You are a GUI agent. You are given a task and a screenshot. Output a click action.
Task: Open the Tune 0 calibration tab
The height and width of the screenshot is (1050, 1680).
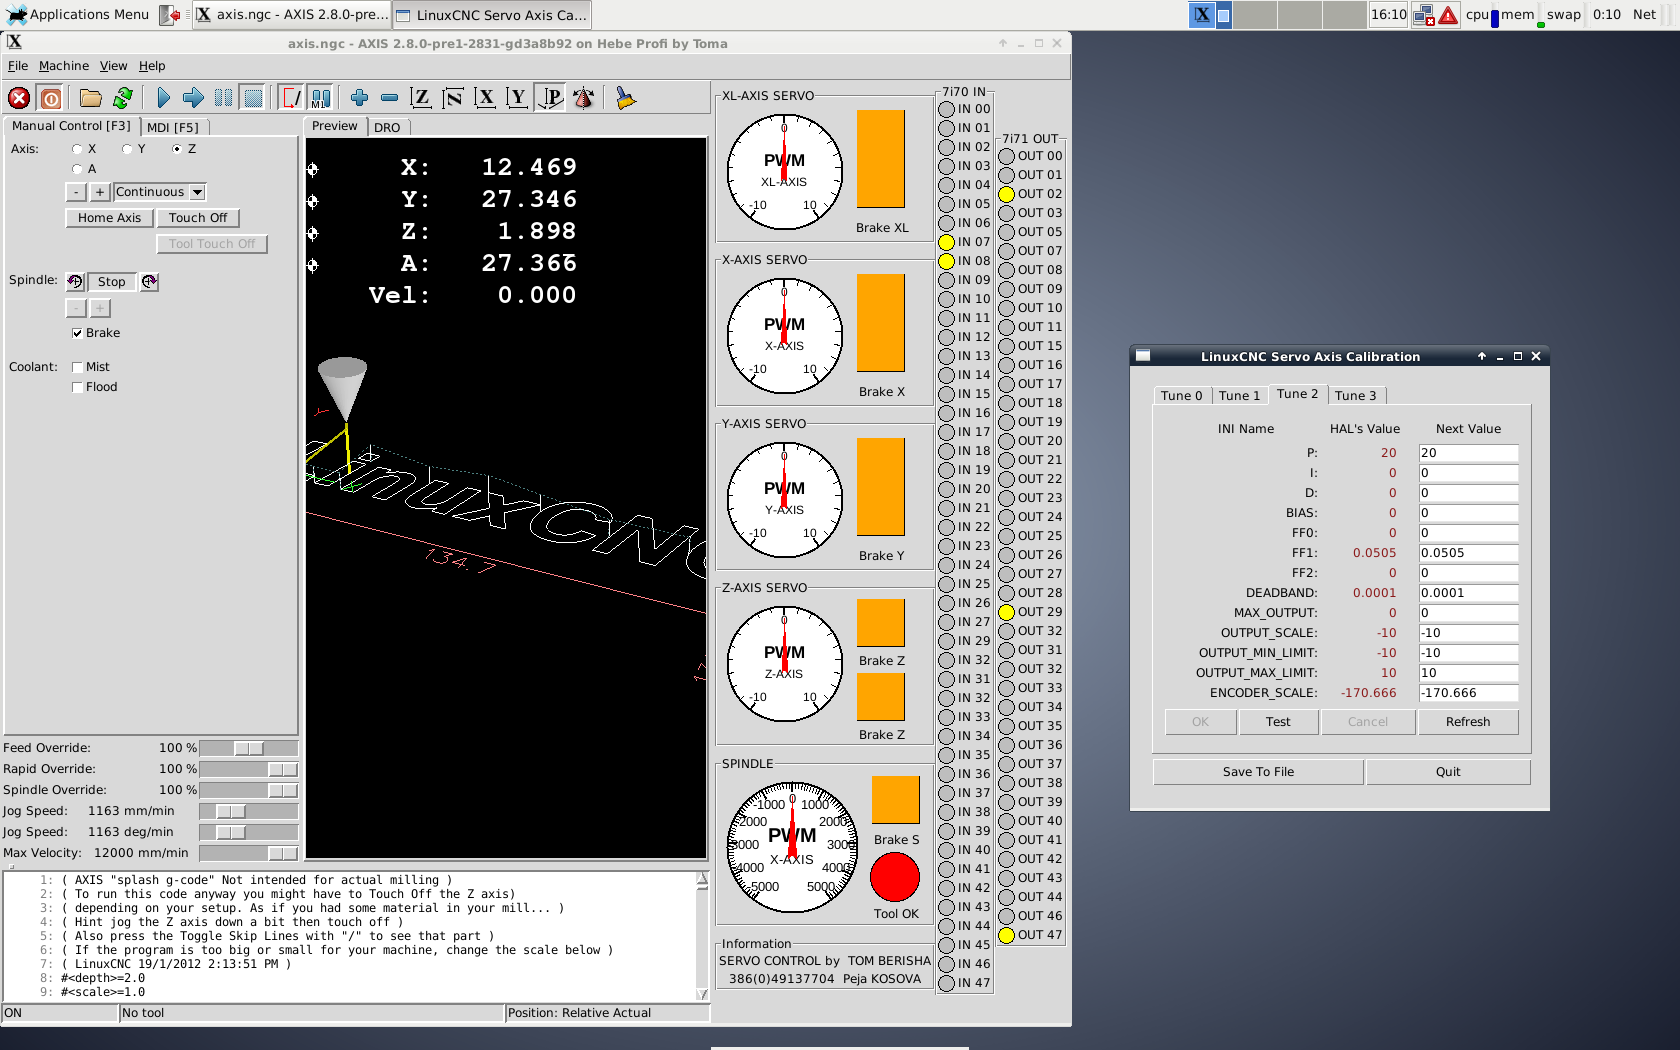coord(1181,396)
